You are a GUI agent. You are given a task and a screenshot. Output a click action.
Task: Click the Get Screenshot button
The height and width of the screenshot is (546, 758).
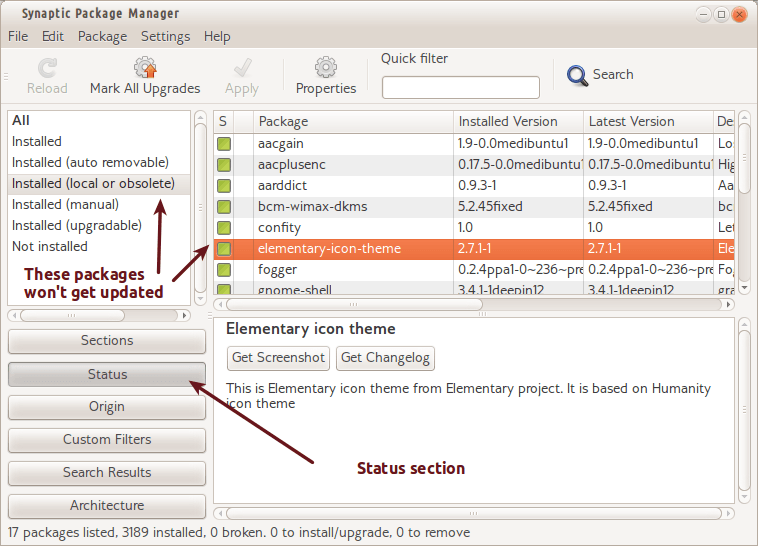pos(278,357)
